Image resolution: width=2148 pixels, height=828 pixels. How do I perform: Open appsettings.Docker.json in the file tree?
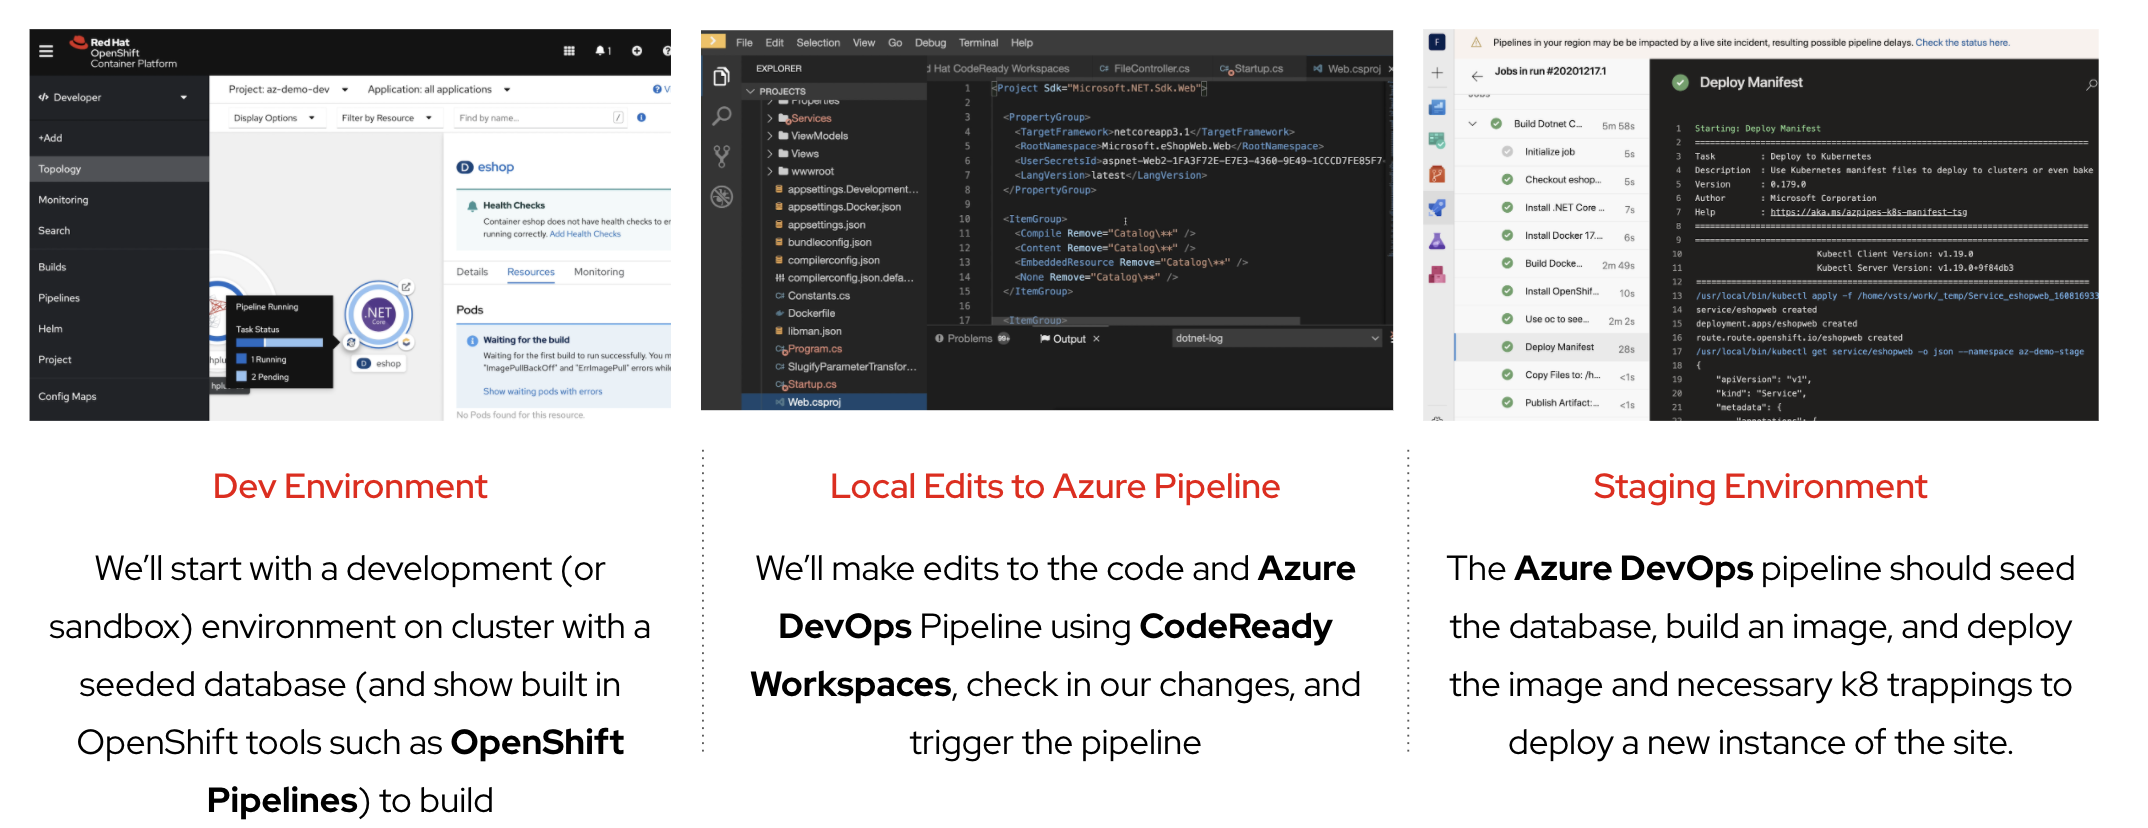point(844,207)
